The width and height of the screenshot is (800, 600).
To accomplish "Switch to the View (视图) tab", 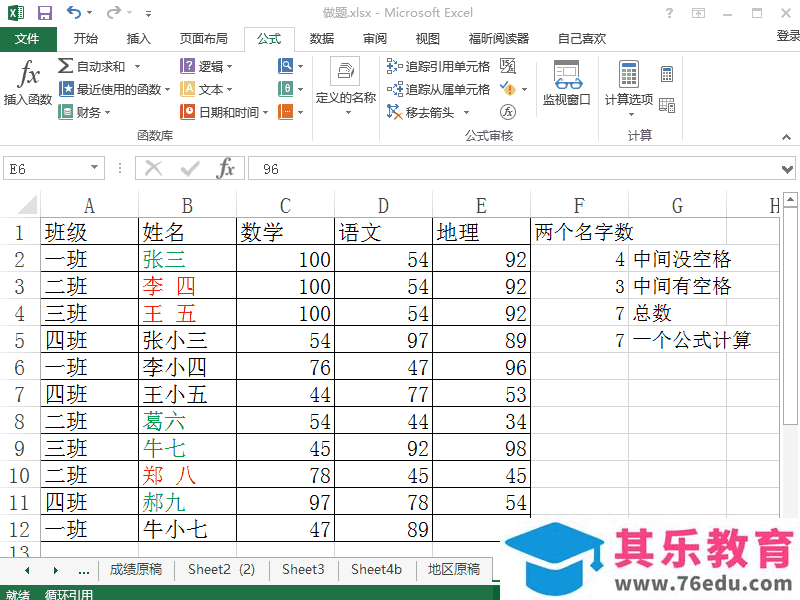I will coord(428,39).
